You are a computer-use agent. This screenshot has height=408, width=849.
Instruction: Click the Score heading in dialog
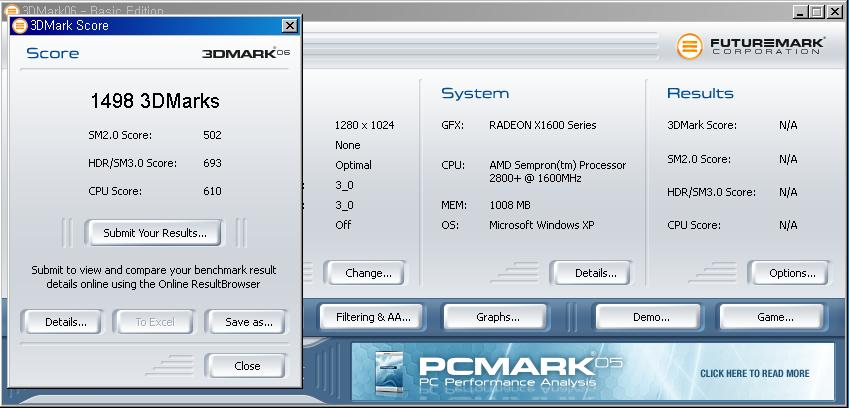53,53
